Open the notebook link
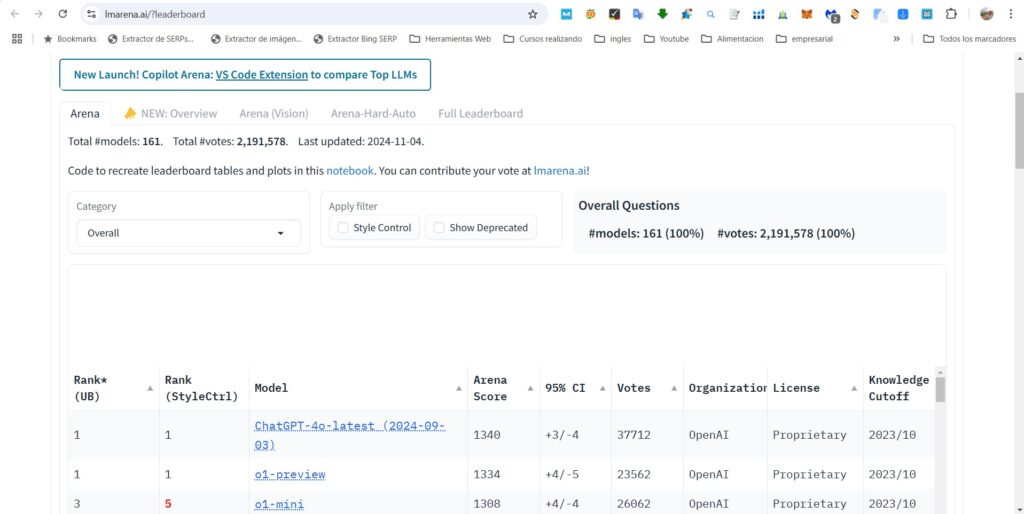 tap(350, 171)
